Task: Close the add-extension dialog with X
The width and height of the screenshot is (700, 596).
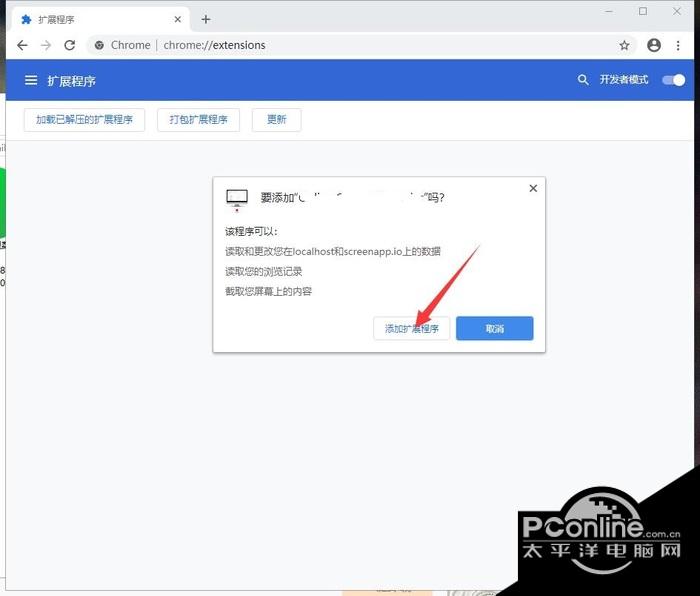Action: tap(533, 188)
